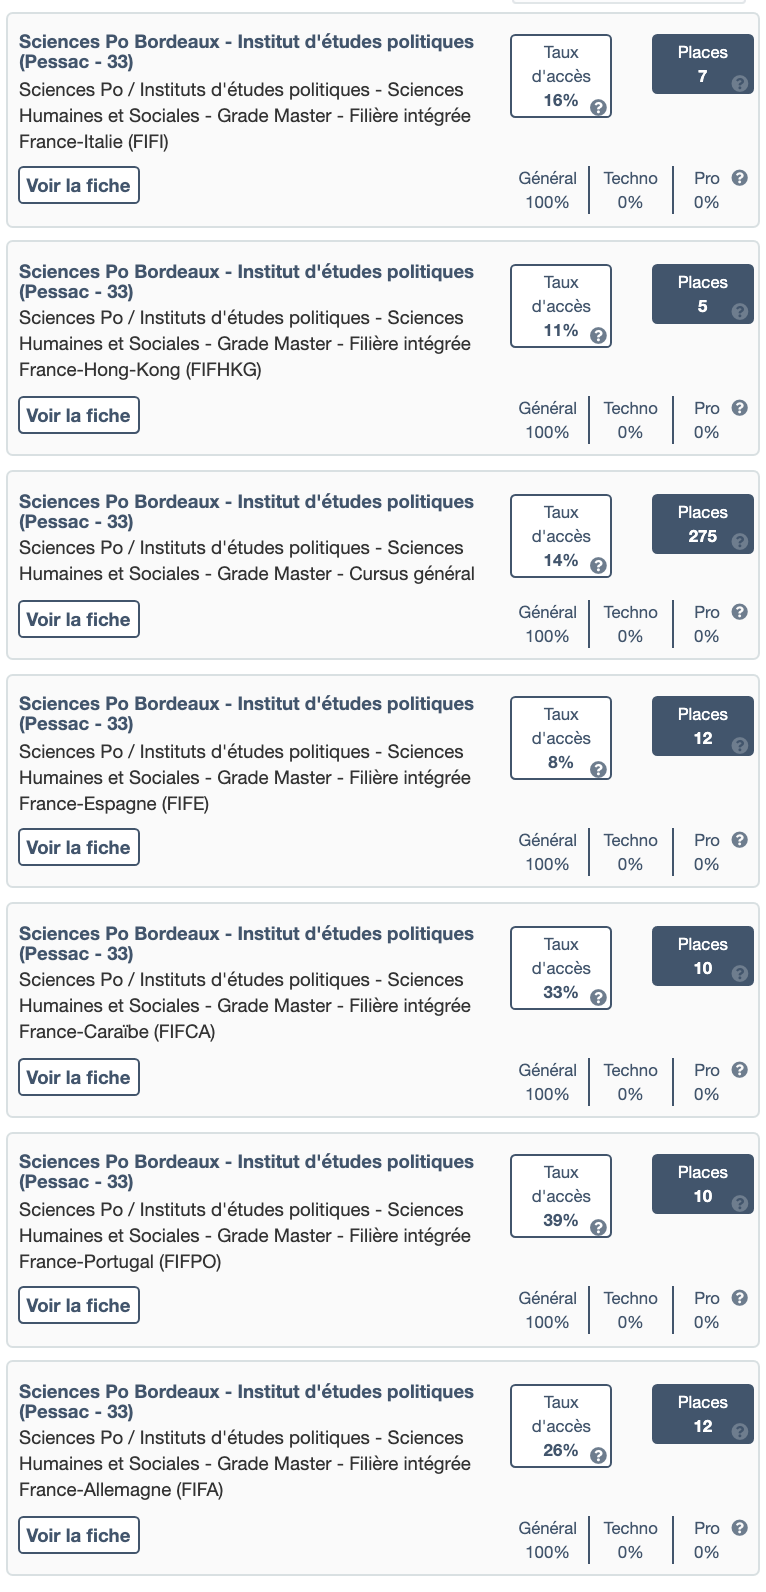Open Voir la fiche for France-Portugal (FIFPO)
The image size is (766, 1592).
point(79,1306)
